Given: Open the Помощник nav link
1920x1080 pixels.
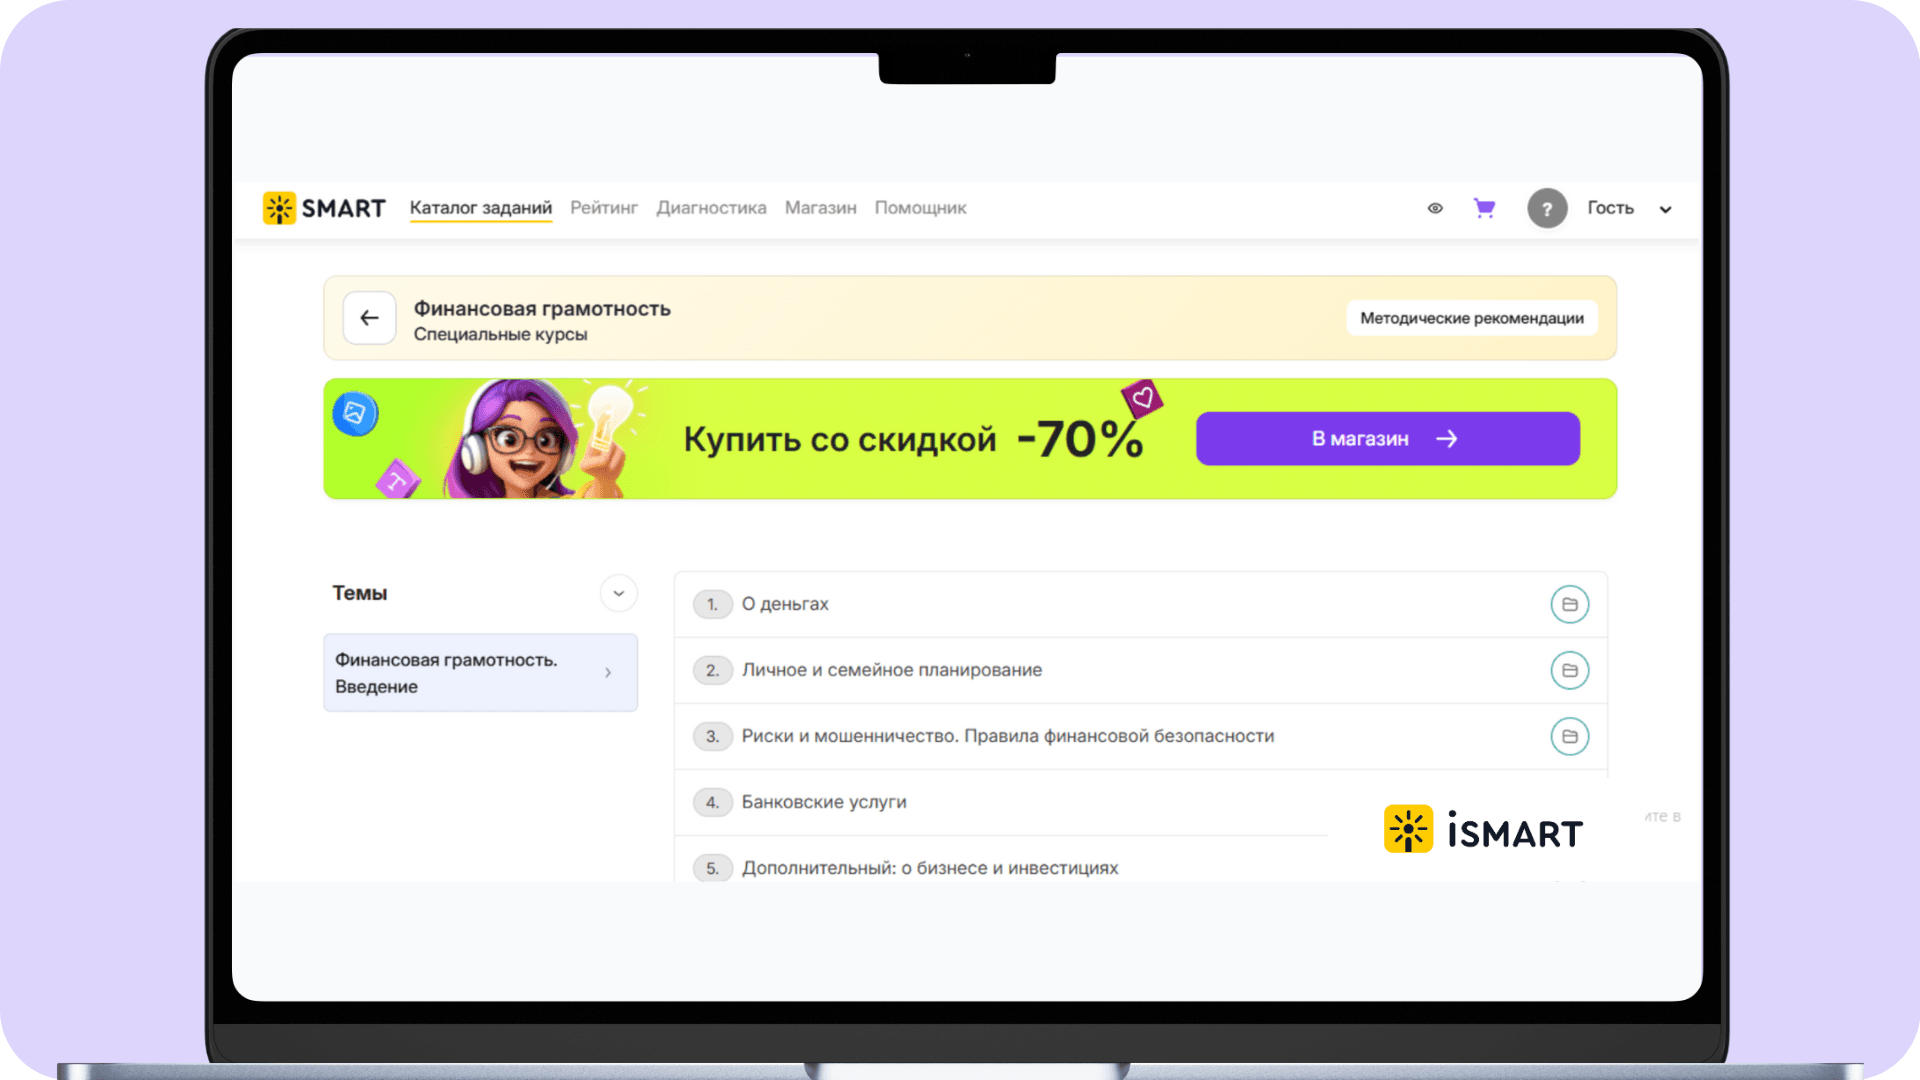Looking at the screenshot, I should coord(920,208).
